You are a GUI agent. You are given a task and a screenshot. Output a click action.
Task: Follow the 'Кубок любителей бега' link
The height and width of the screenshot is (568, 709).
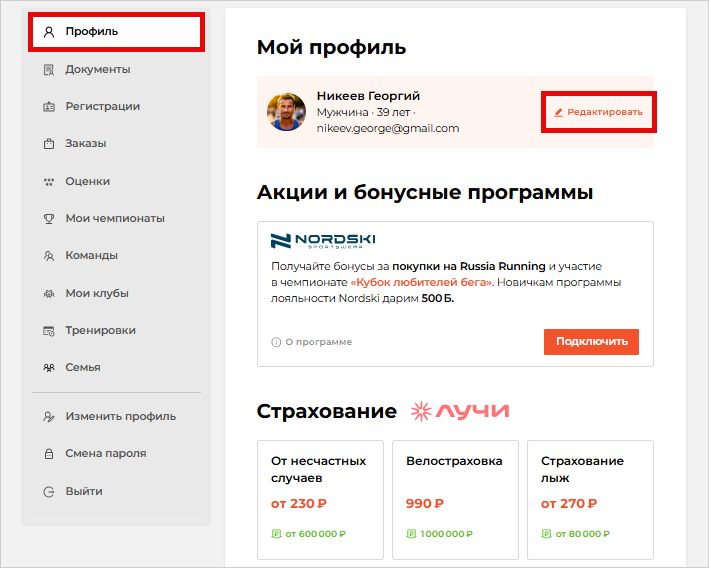434,283
